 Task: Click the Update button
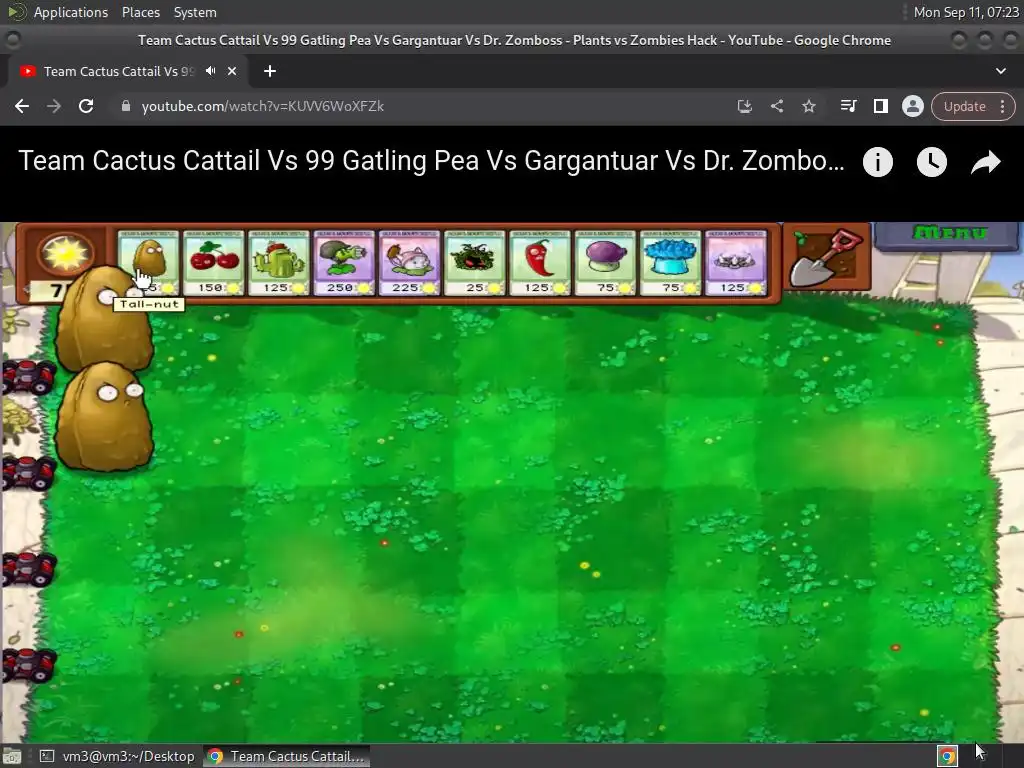coord(965,106)
